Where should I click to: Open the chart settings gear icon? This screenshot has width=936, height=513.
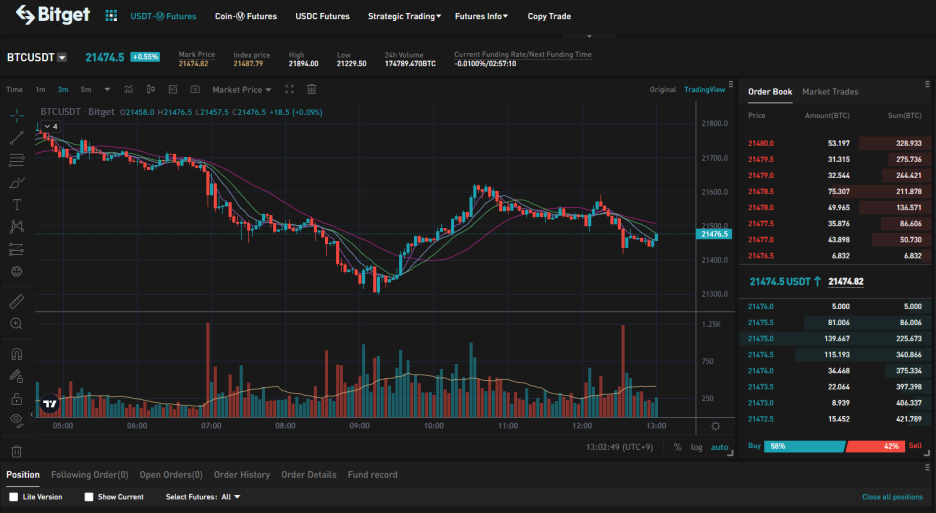click(x=716, y=426)
